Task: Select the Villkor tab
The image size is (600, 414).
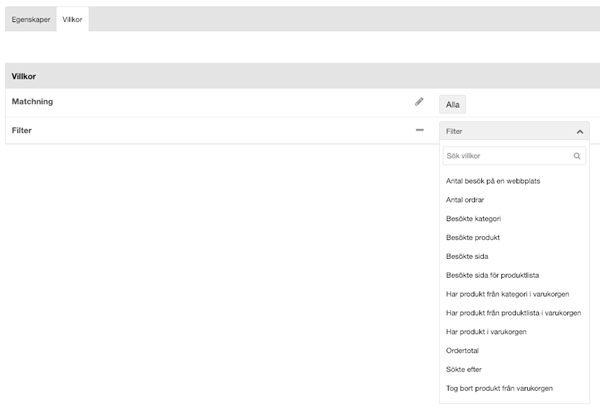Action: pyautogui.click(x=72, y=19)
